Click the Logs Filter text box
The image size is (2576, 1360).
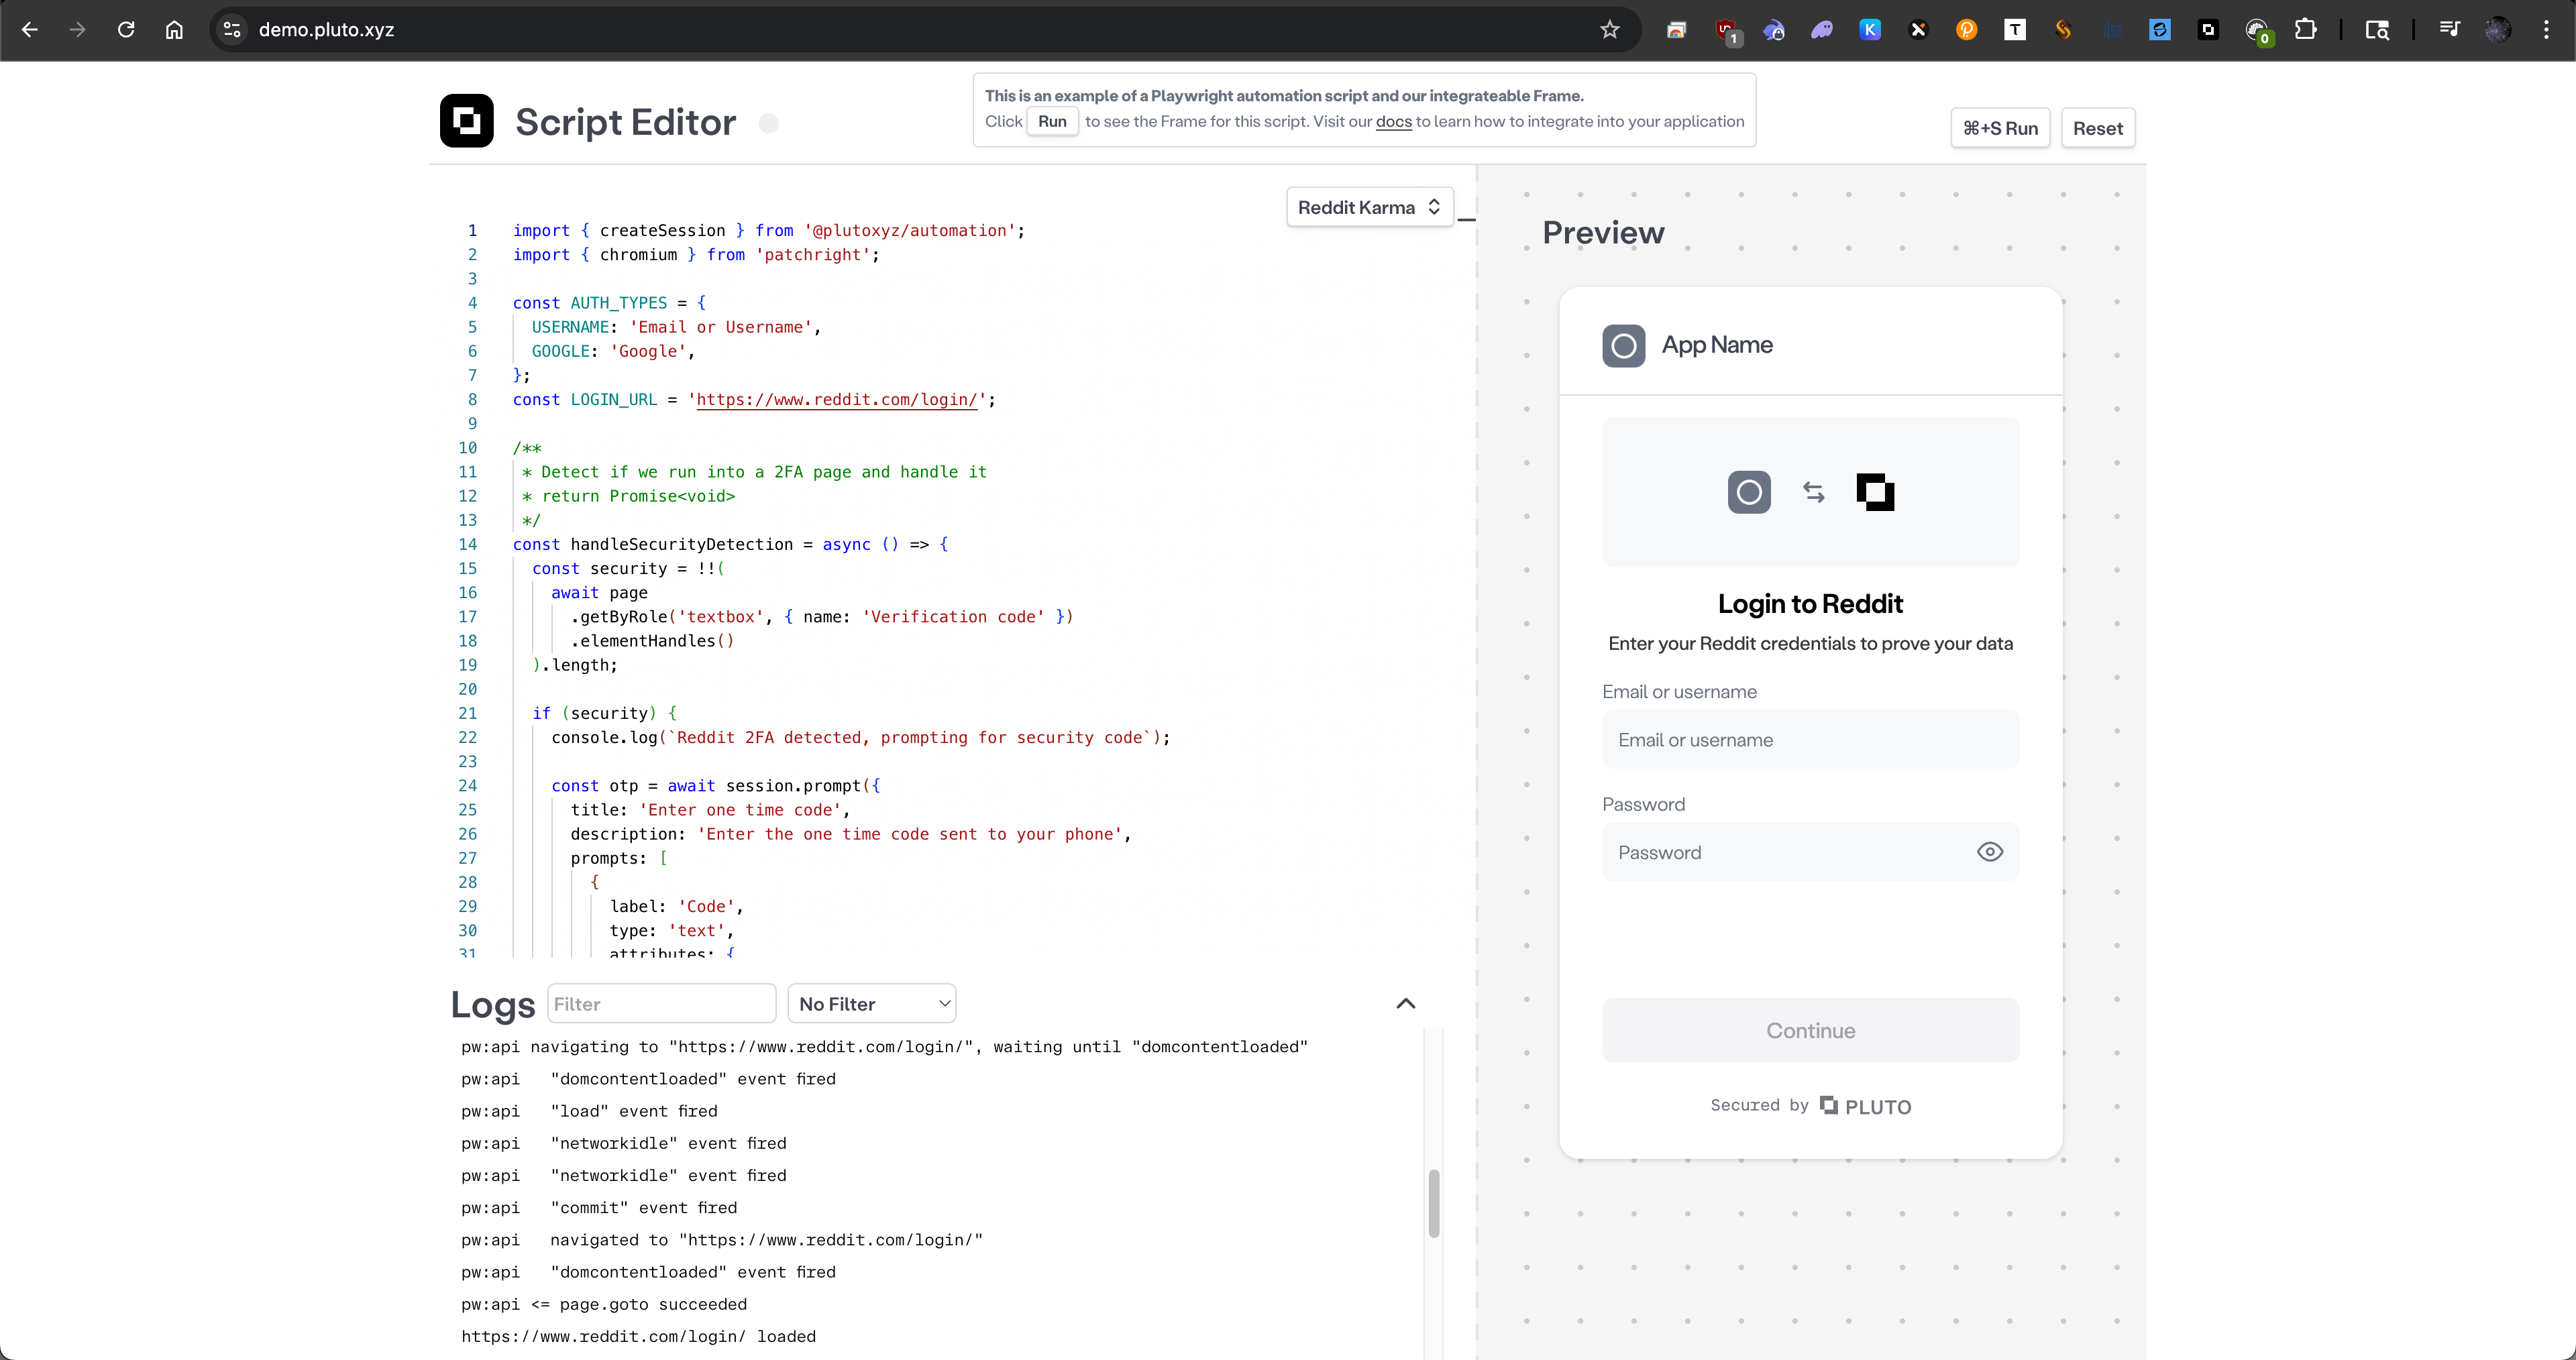coord(661,1004)
